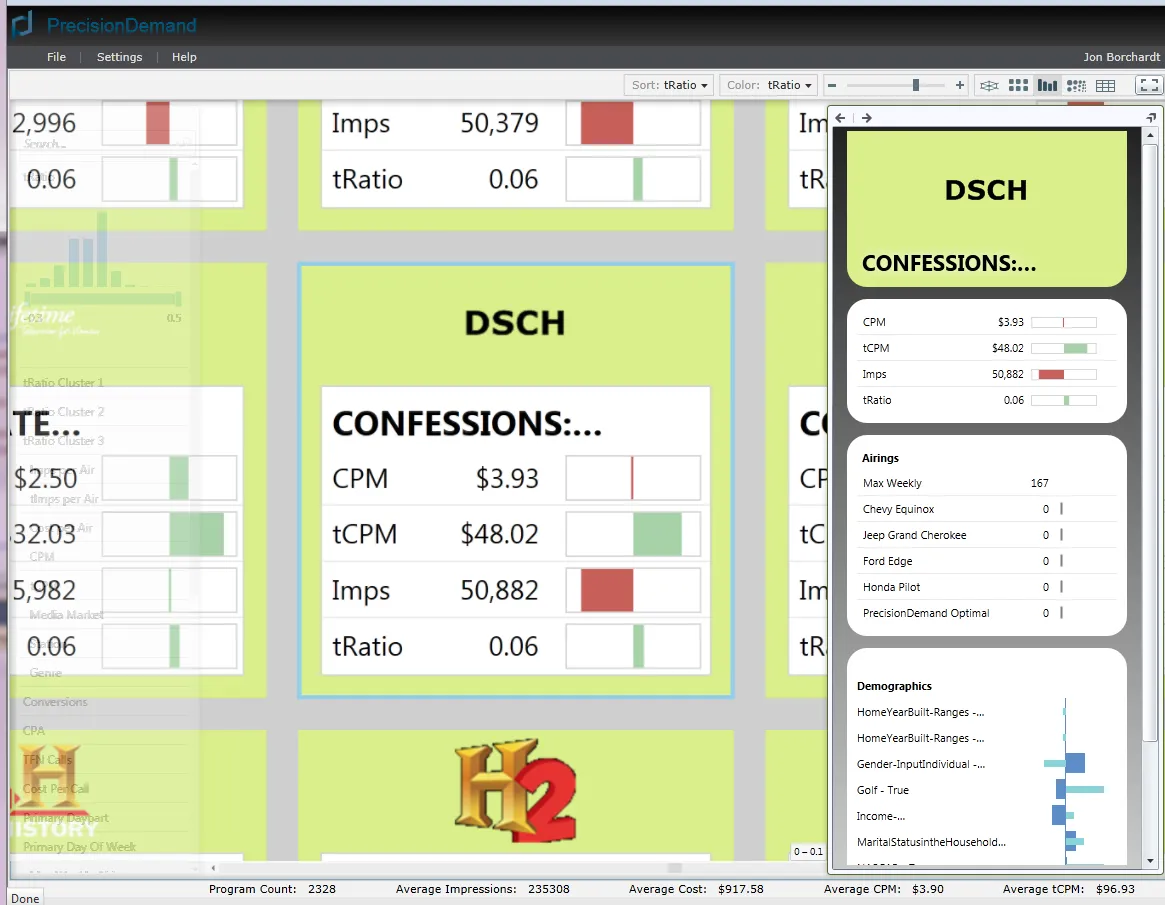The height and width of the screenshot is (905, 1165).
Task: Click the Jon Borchardt user name
Action: [x=1120, y=57]
